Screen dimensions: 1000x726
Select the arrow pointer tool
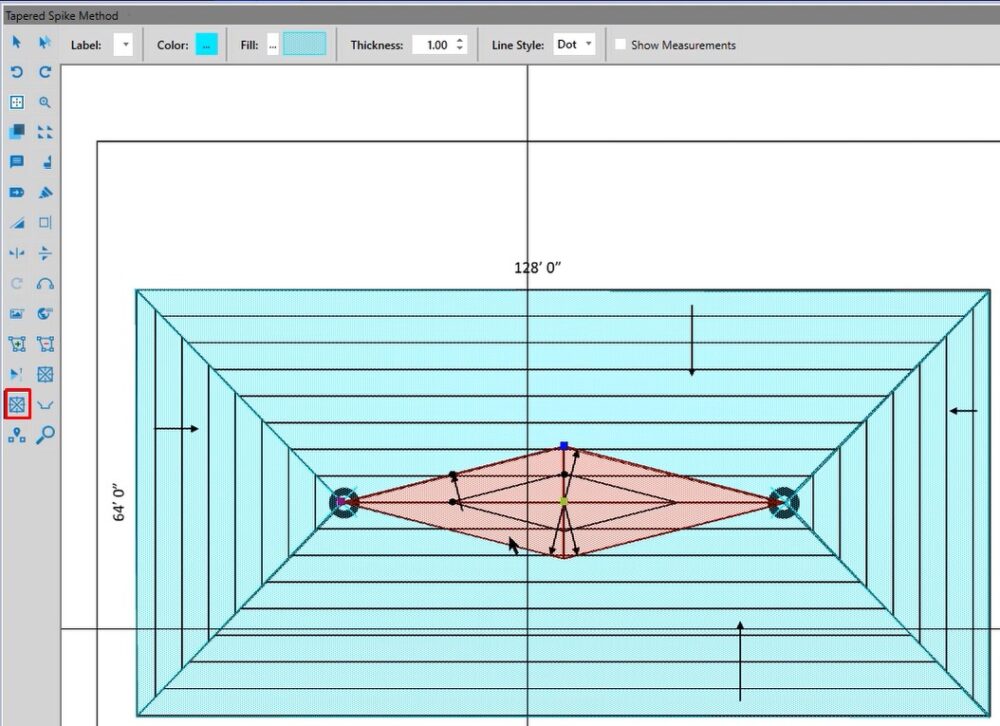(17, 42)
